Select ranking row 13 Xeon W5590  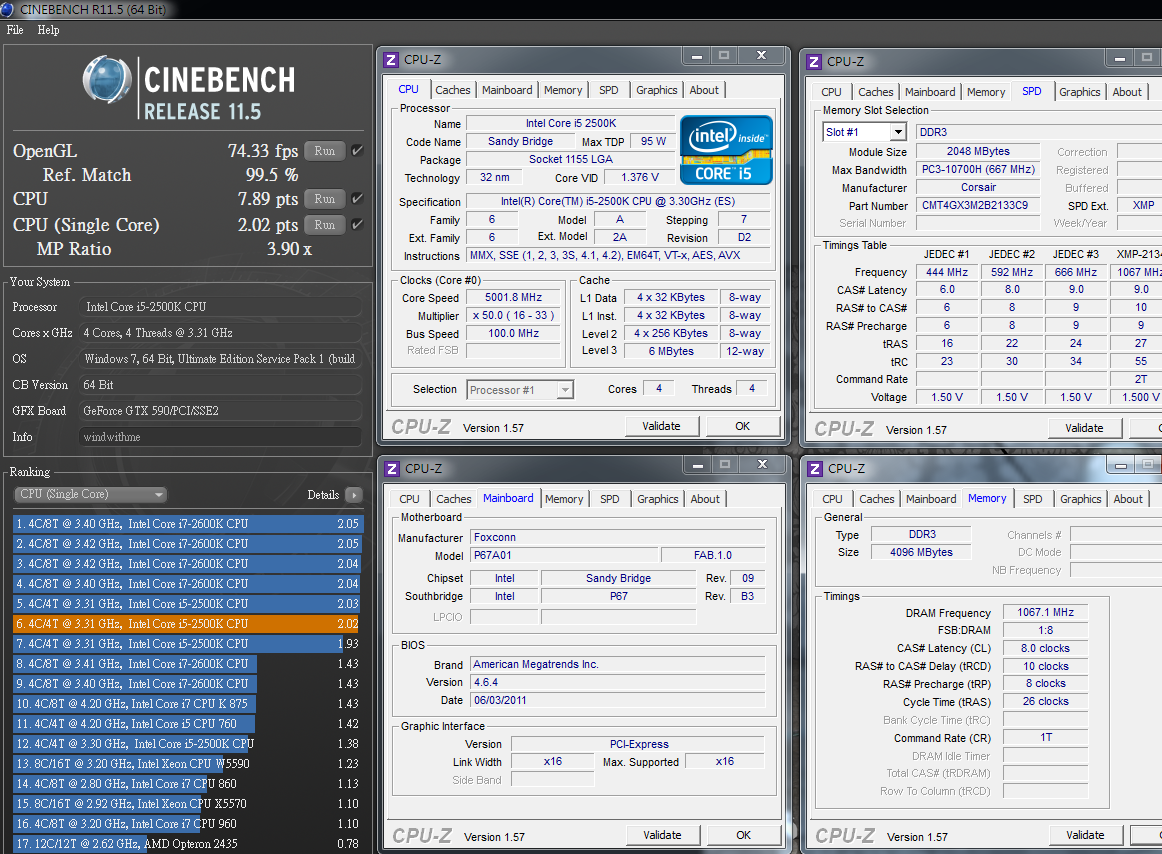click(188, 764)
